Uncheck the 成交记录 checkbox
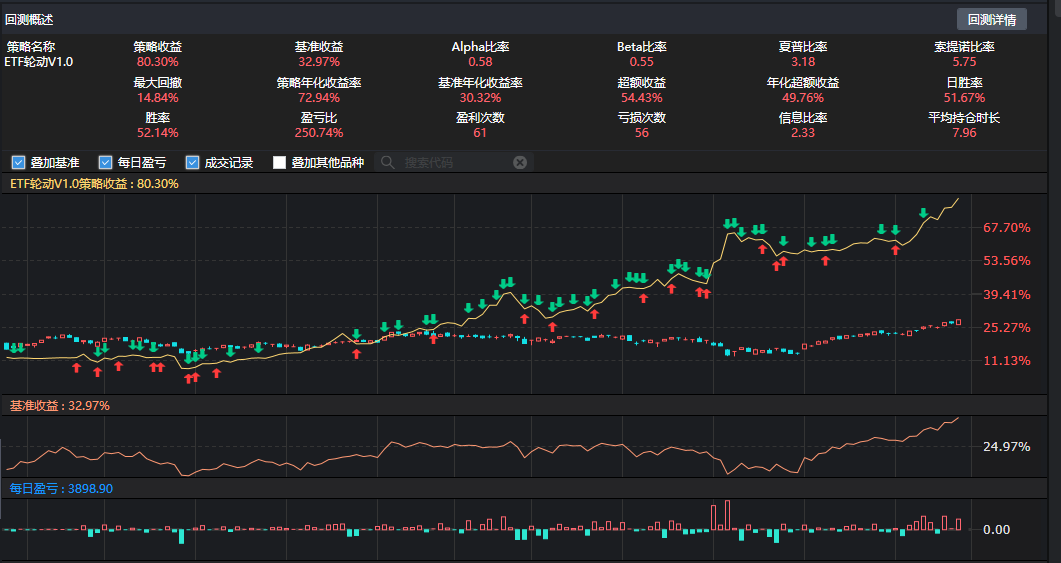 (x=192, y=162)
